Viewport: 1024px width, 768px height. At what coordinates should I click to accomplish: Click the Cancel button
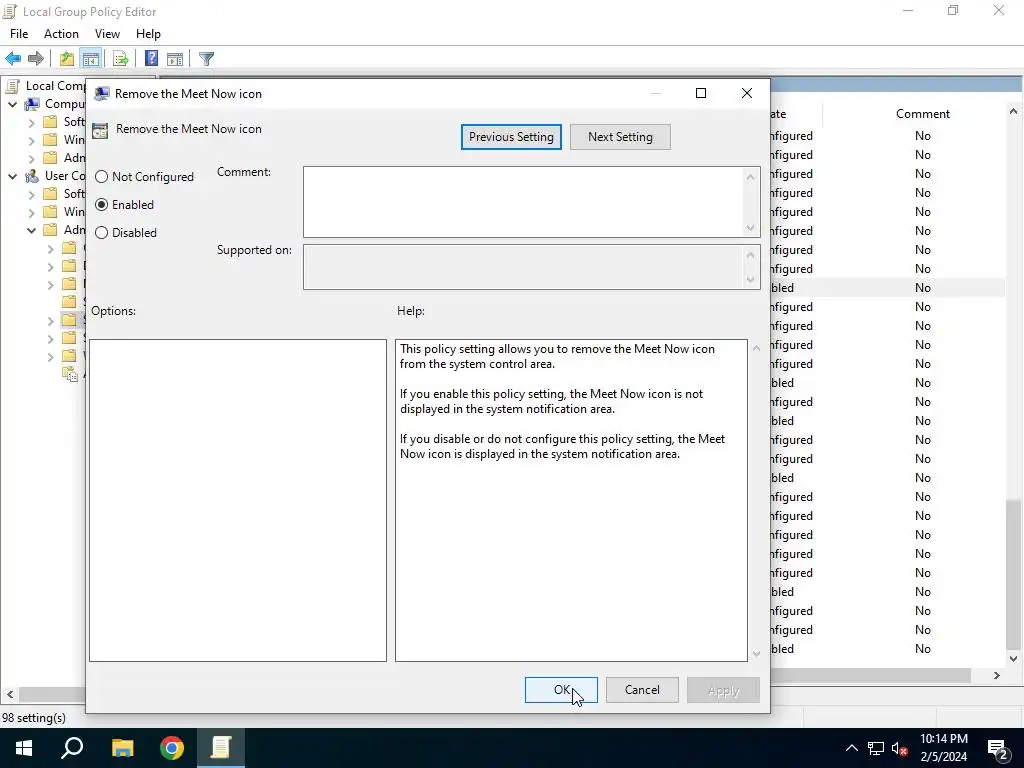coord(642,690)
